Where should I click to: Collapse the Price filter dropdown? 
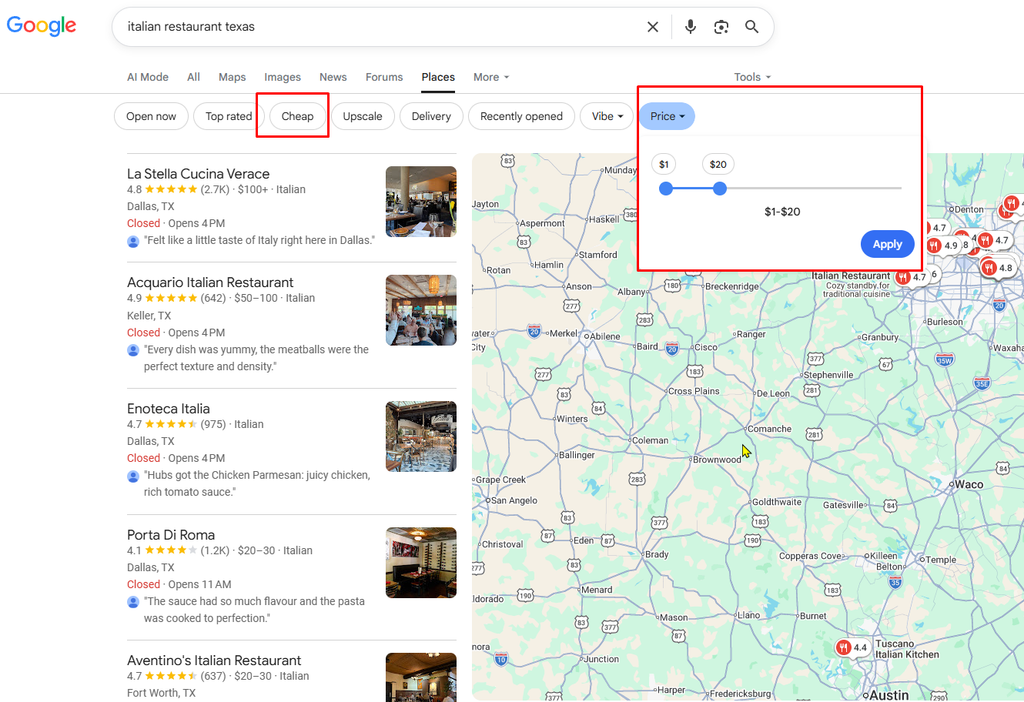pyautogui.click(x=667, y=116)
